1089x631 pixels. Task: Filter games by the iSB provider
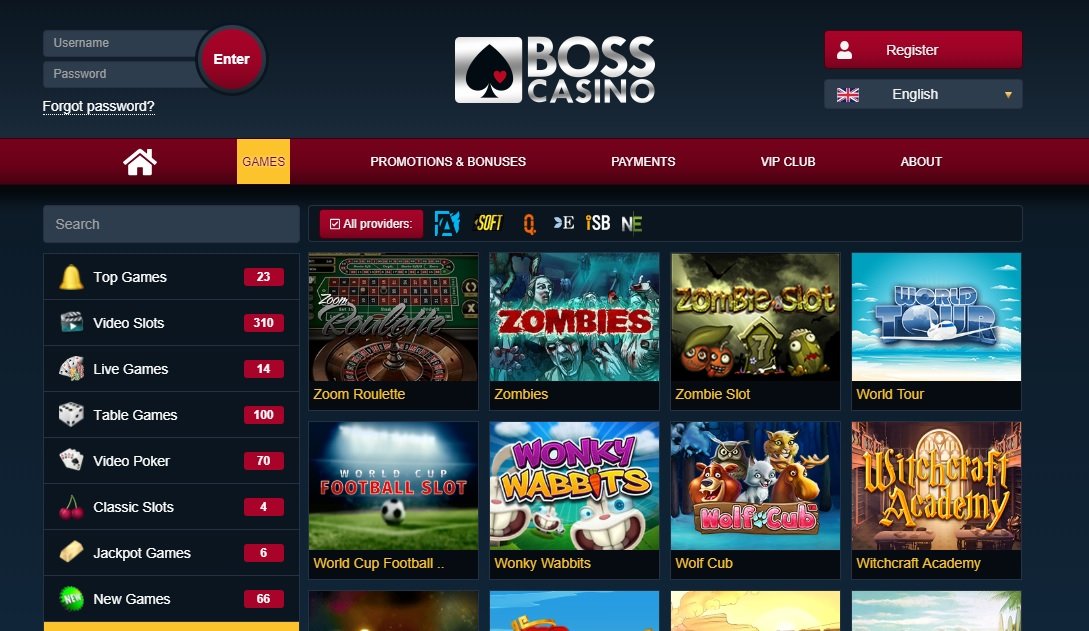click(597, 223)
